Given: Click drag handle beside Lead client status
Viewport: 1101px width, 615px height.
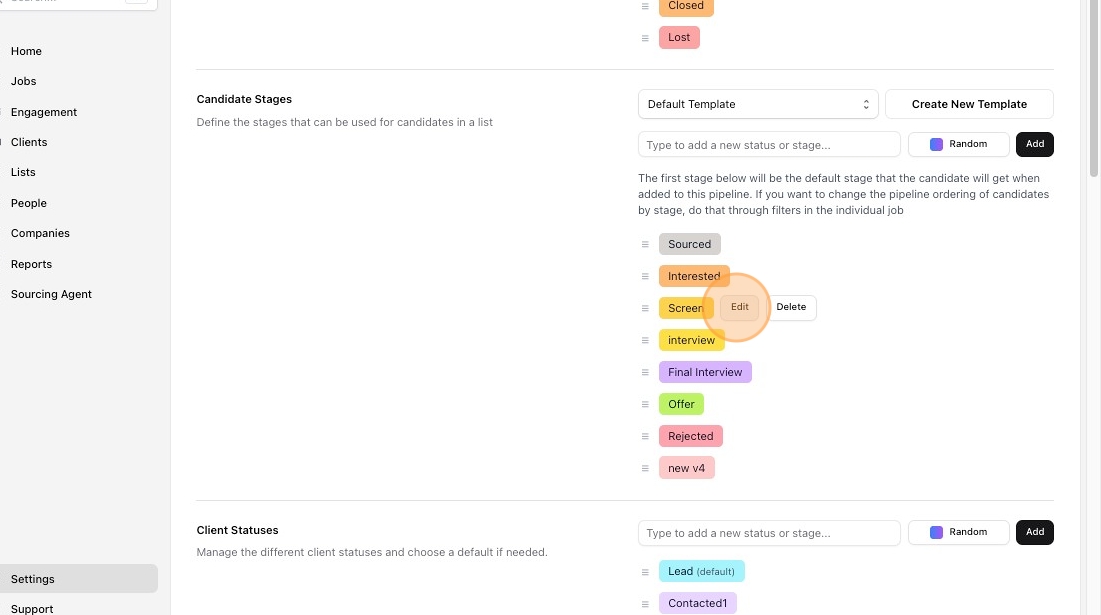Looking at the screenshot, I should click(x=645, y=571).
